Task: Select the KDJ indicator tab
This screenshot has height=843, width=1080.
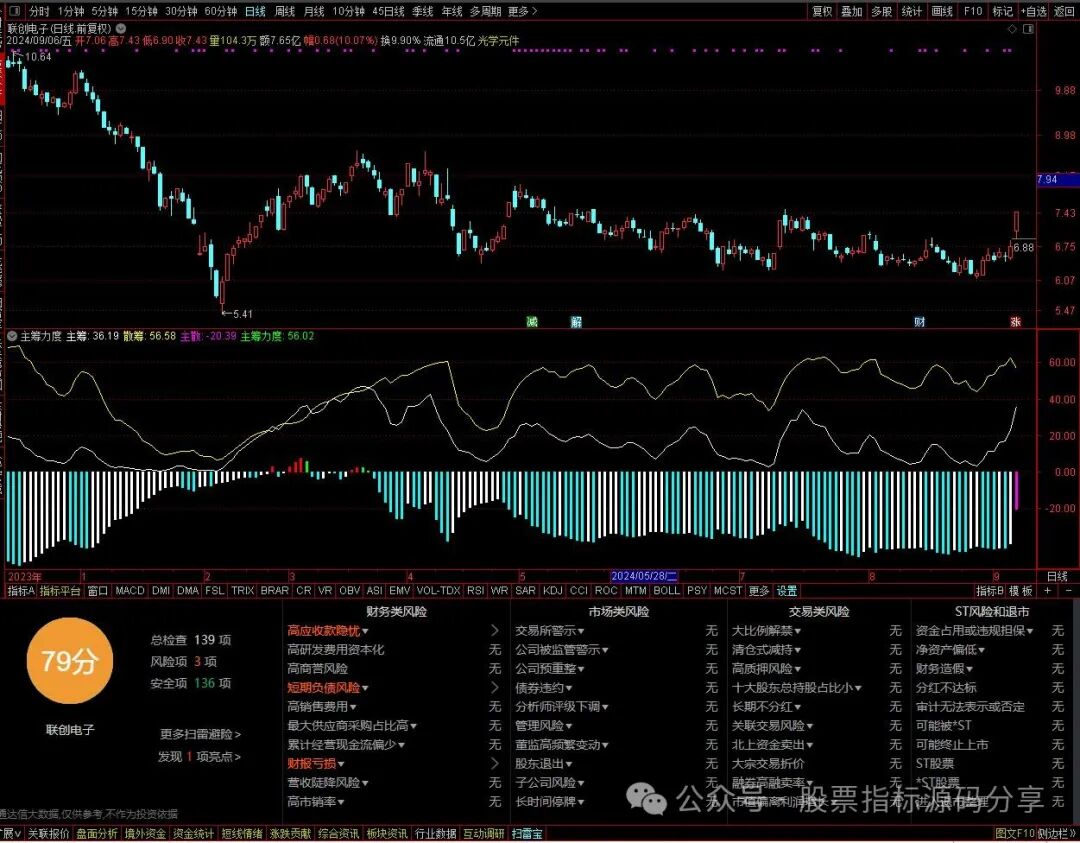Action: pyautogui.click(x=552, y=591)
